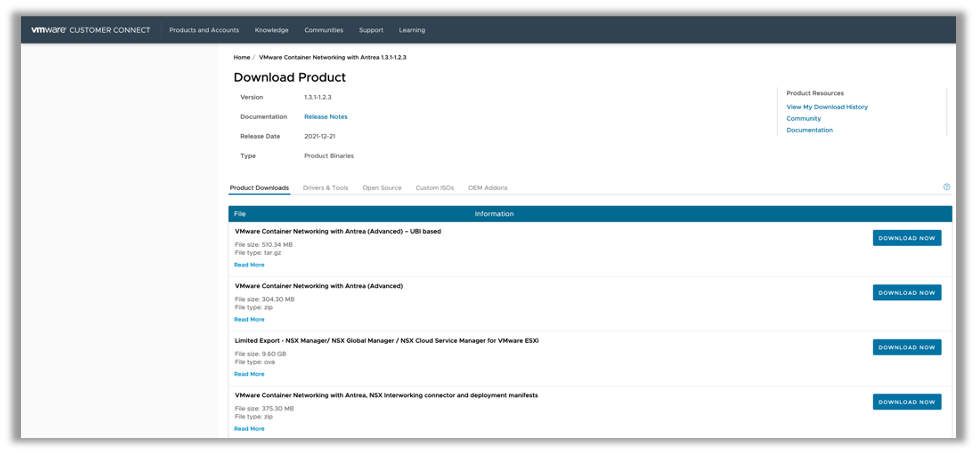Open Products and Accounts menu

(204, 30)
